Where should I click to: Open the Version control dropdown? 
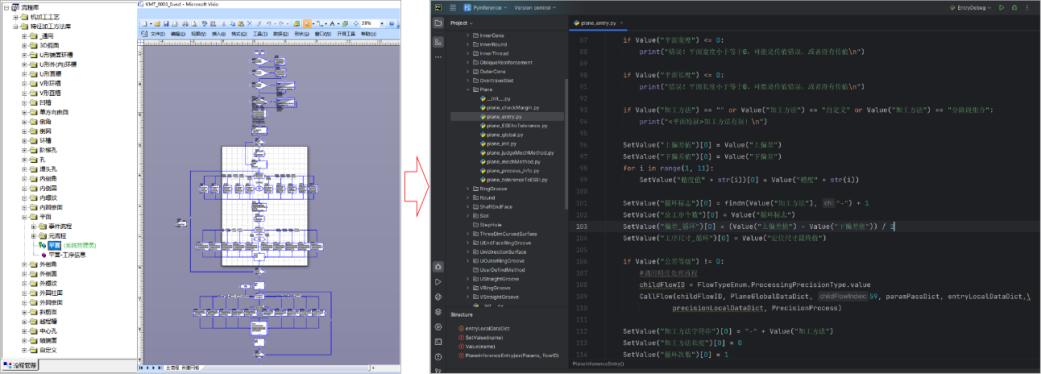535,7
